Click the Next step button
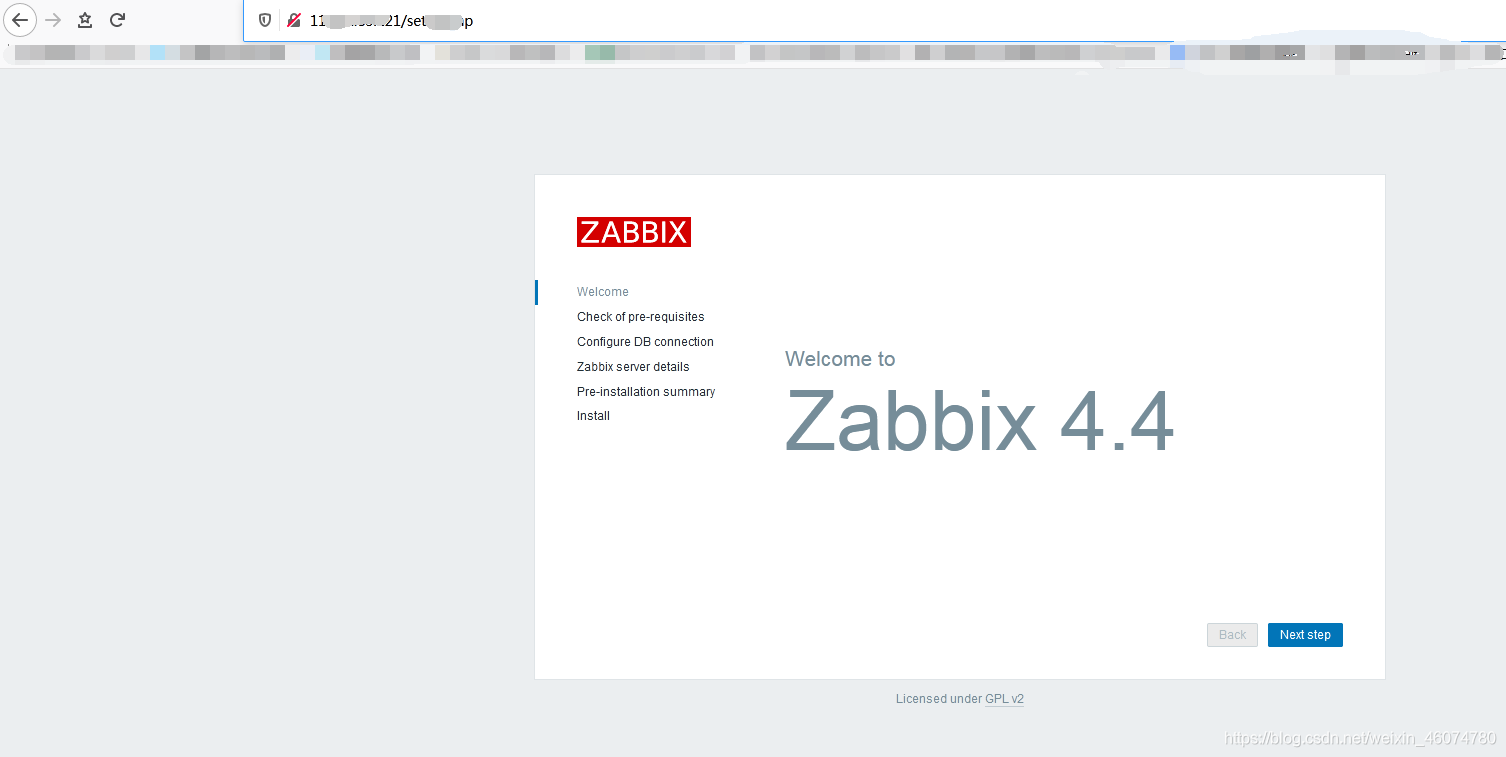The width and height of the screenshot is (1506, 757). click(1305, 635)
